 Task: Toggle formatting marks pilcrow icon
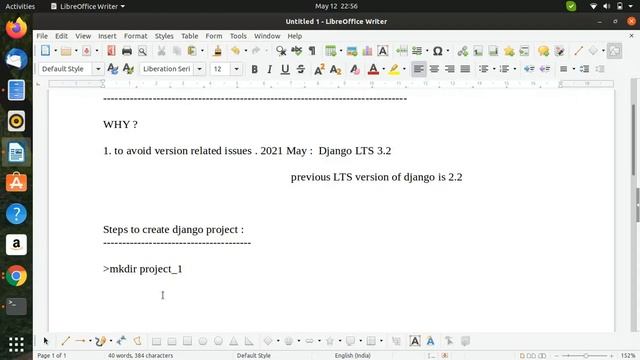coord(312,51)
